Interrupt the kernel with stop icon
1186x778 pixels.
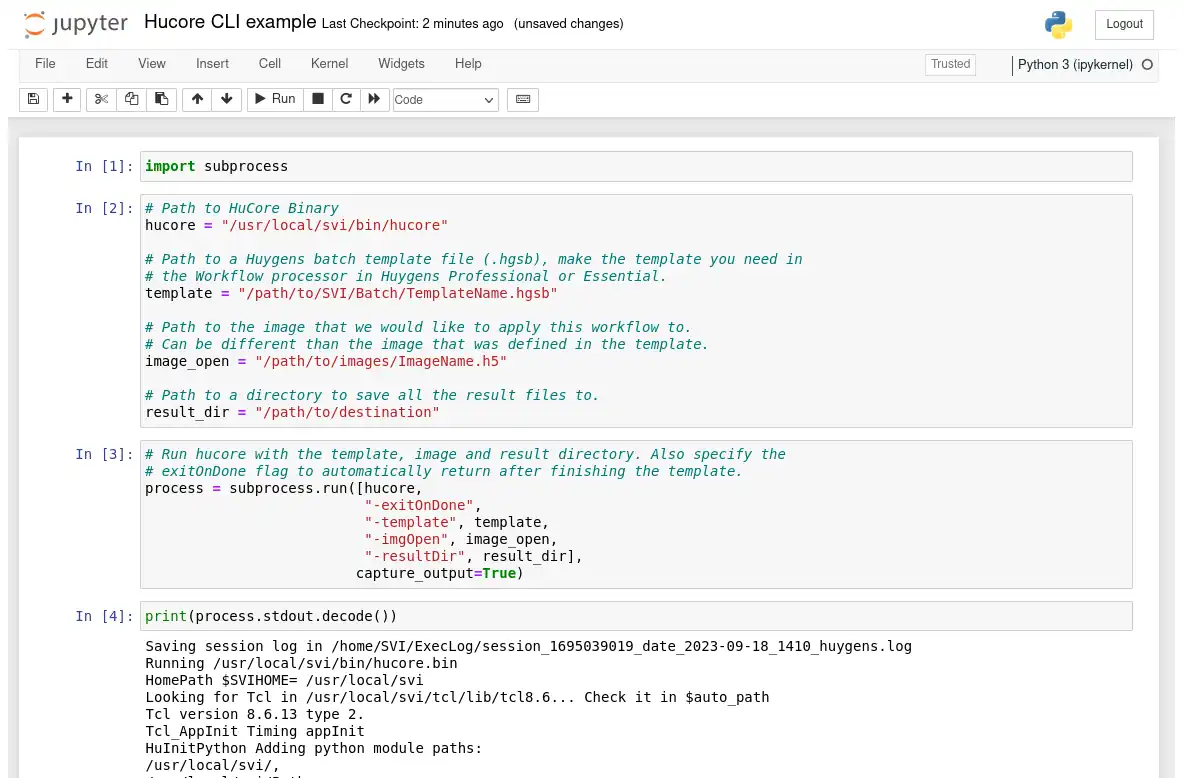pos(318,99)
